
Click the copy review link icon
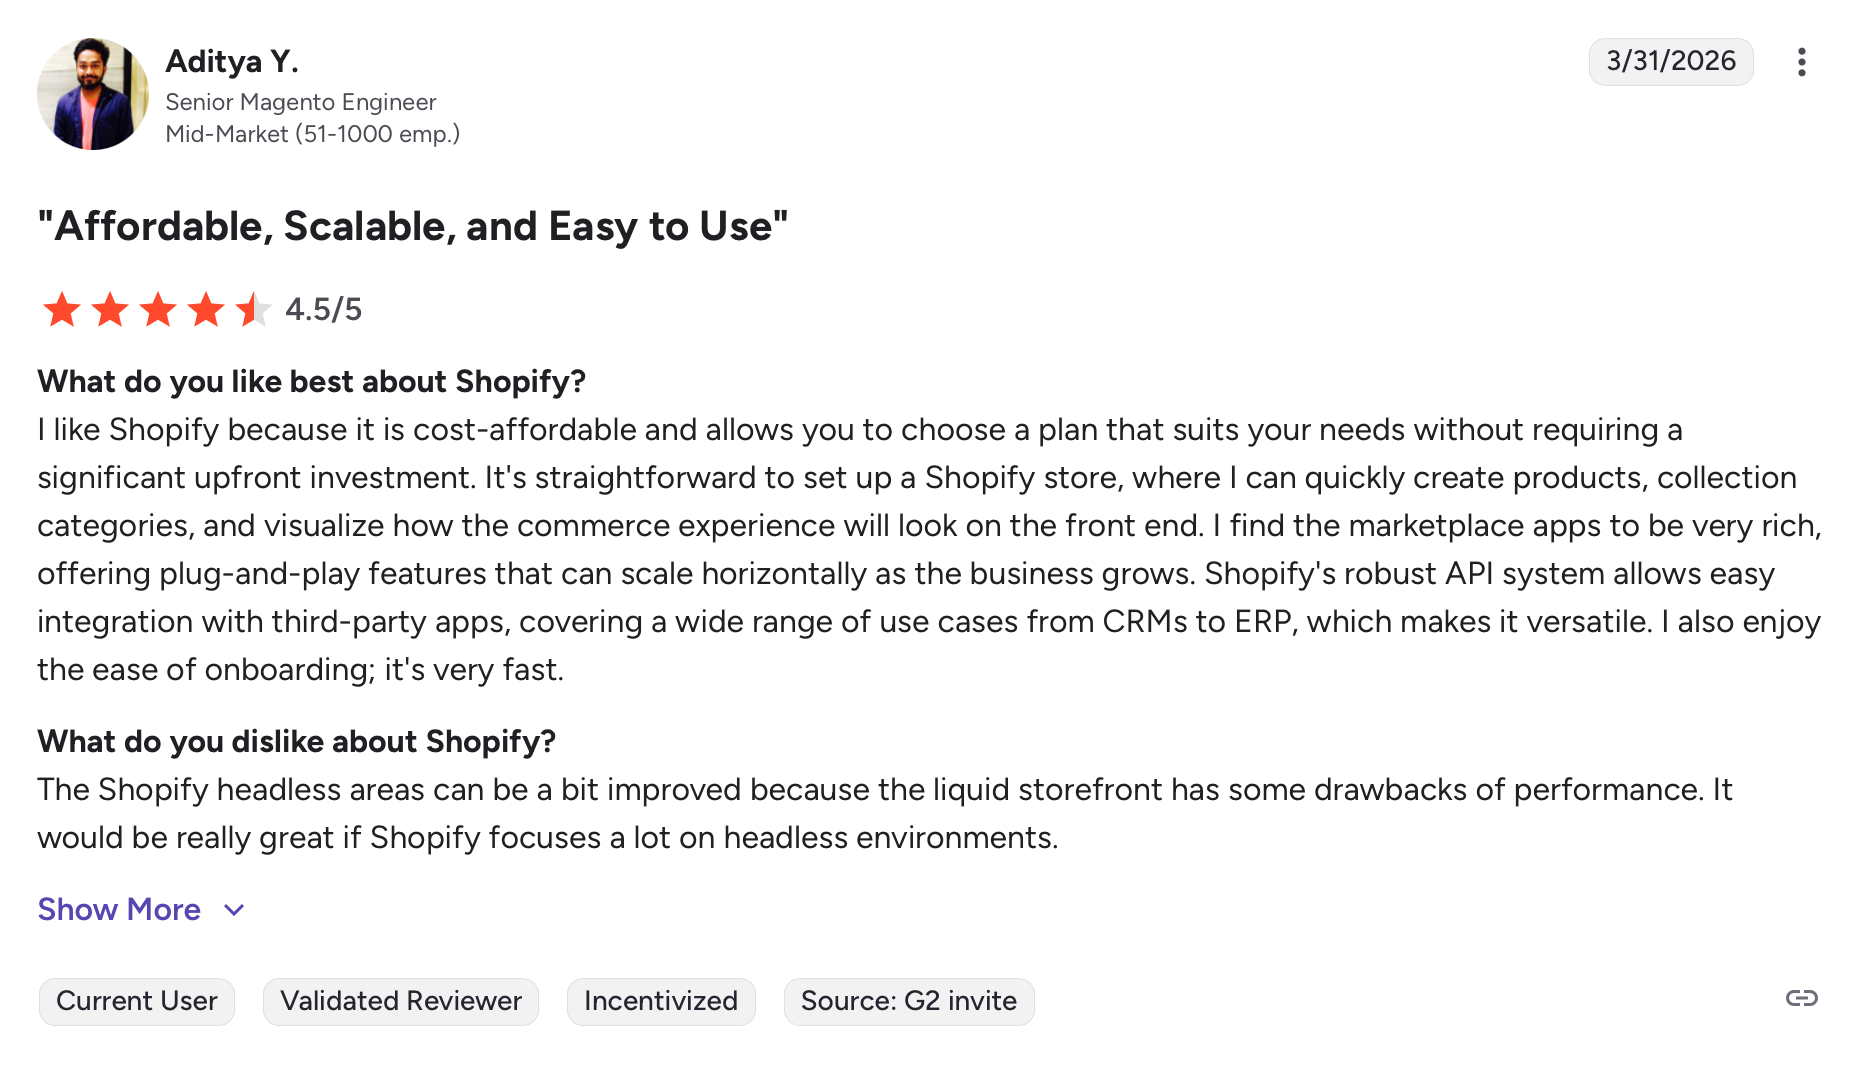tap(1801, 998)
